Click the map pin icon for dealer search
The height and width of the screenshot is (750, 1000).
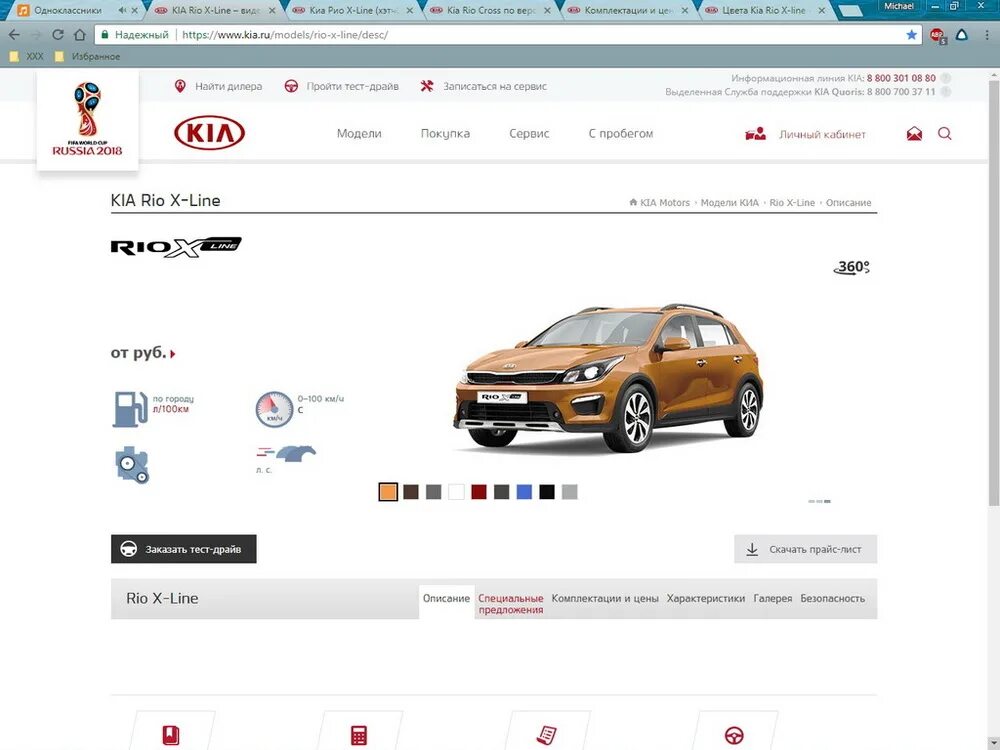point(180,86)
